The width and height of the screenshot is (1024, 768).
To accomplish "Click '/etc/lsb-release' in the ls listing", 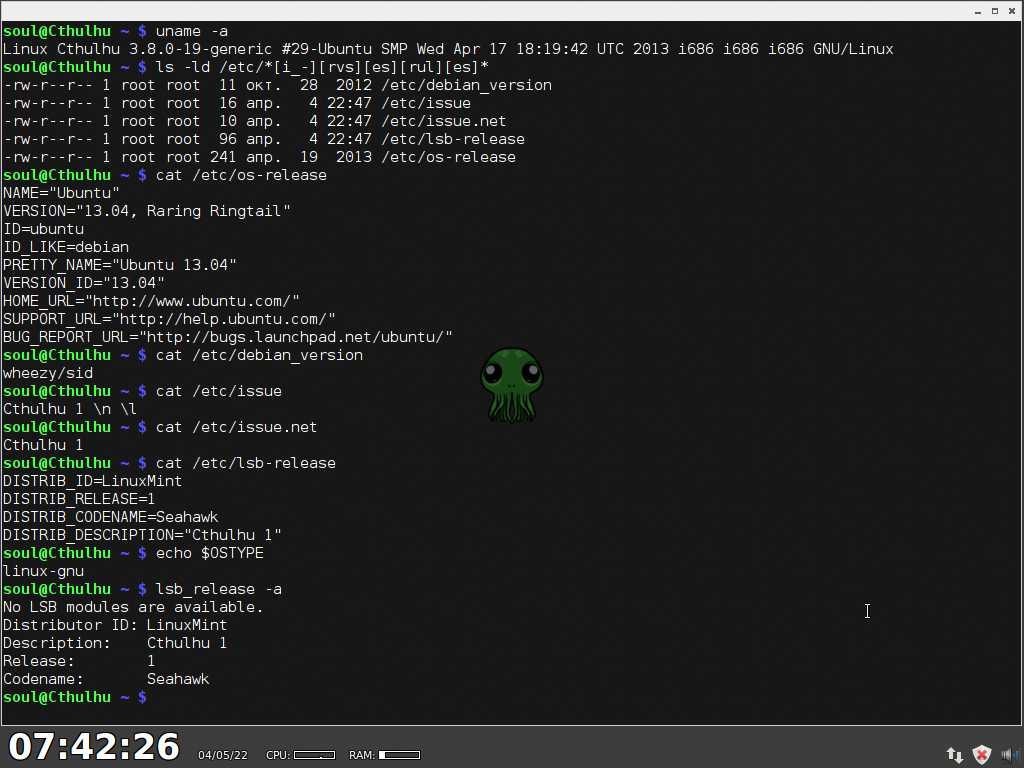I will pos(453,139).
